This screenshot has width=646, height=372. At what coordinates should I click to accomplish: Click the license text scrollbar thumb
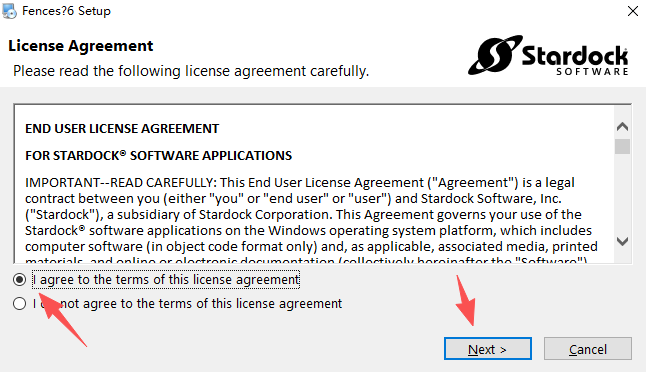(623, 147)
